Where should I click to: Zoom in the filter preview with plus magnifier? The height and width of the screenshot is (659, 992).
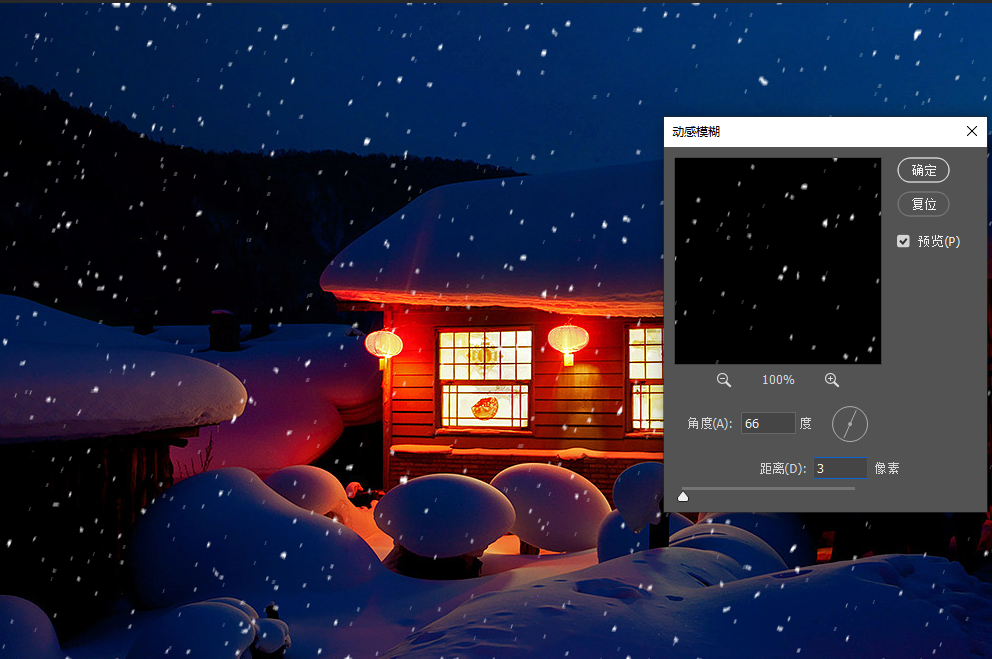[832, 379]
